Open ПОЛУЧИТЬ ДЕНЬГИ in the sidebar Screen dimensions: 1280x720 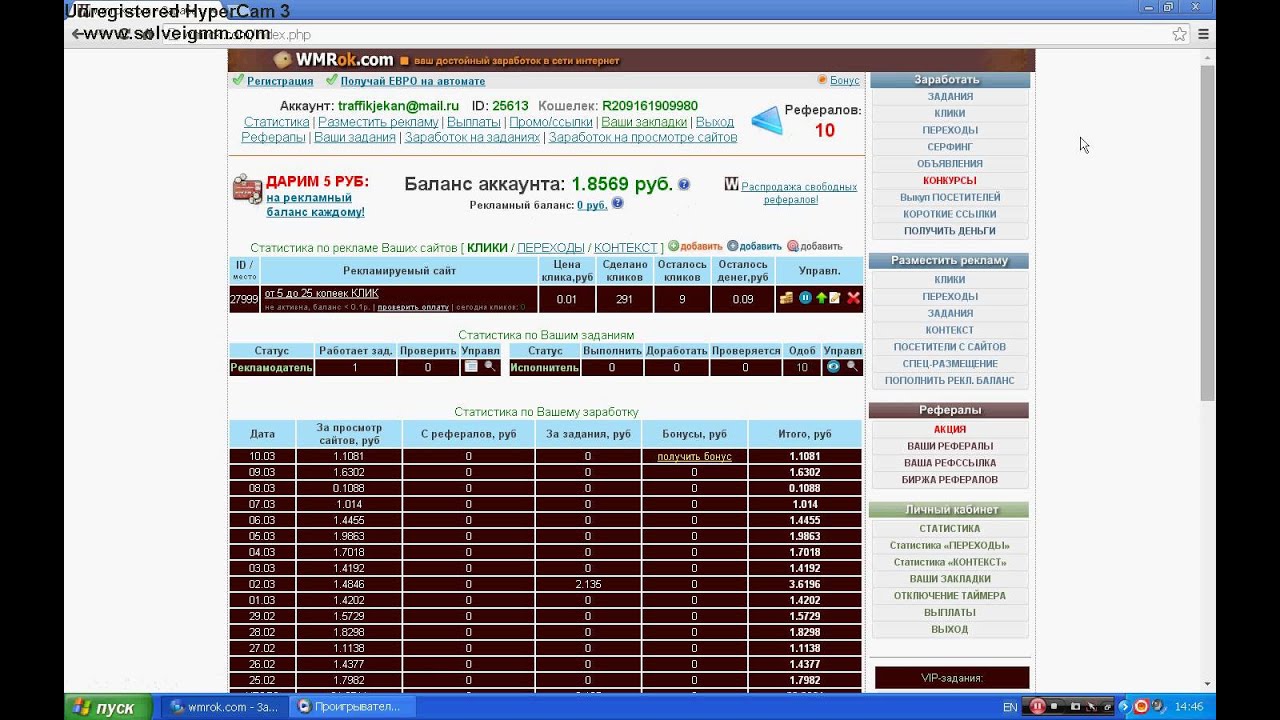point(949,231)
